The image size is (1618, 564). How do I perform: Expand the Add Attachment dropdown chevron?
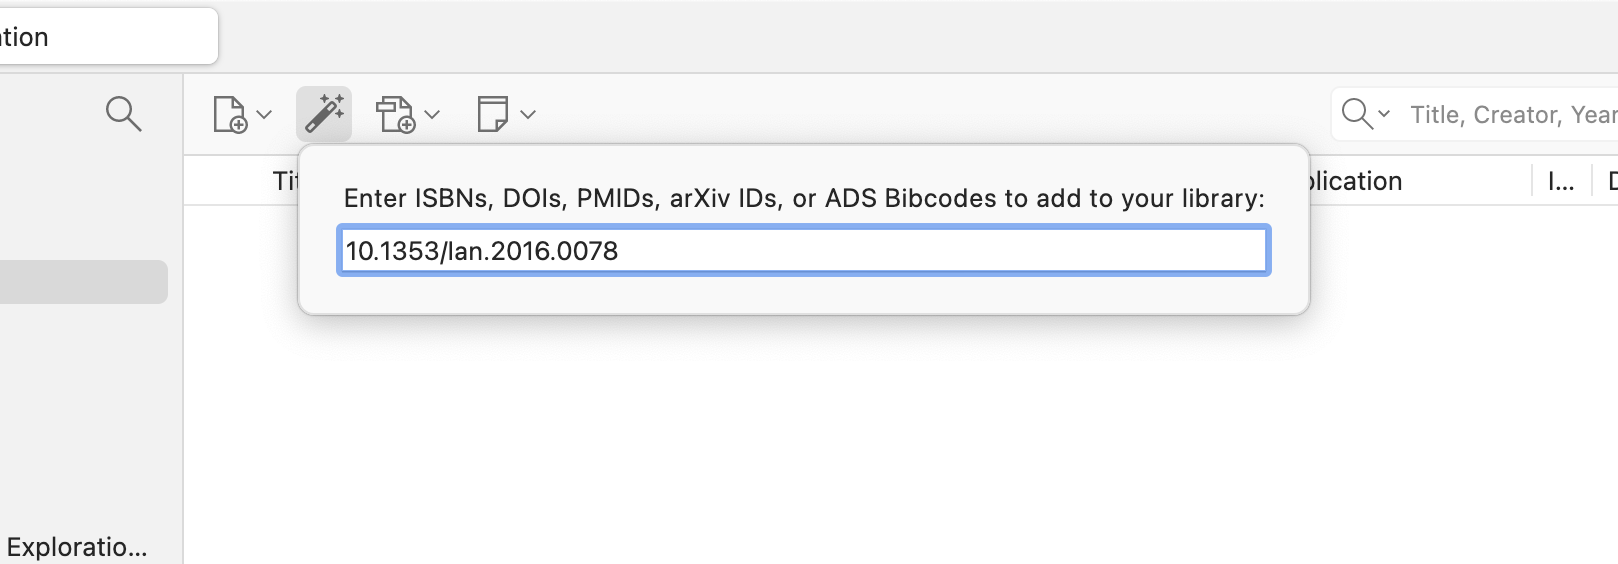[x=432, y=115]
